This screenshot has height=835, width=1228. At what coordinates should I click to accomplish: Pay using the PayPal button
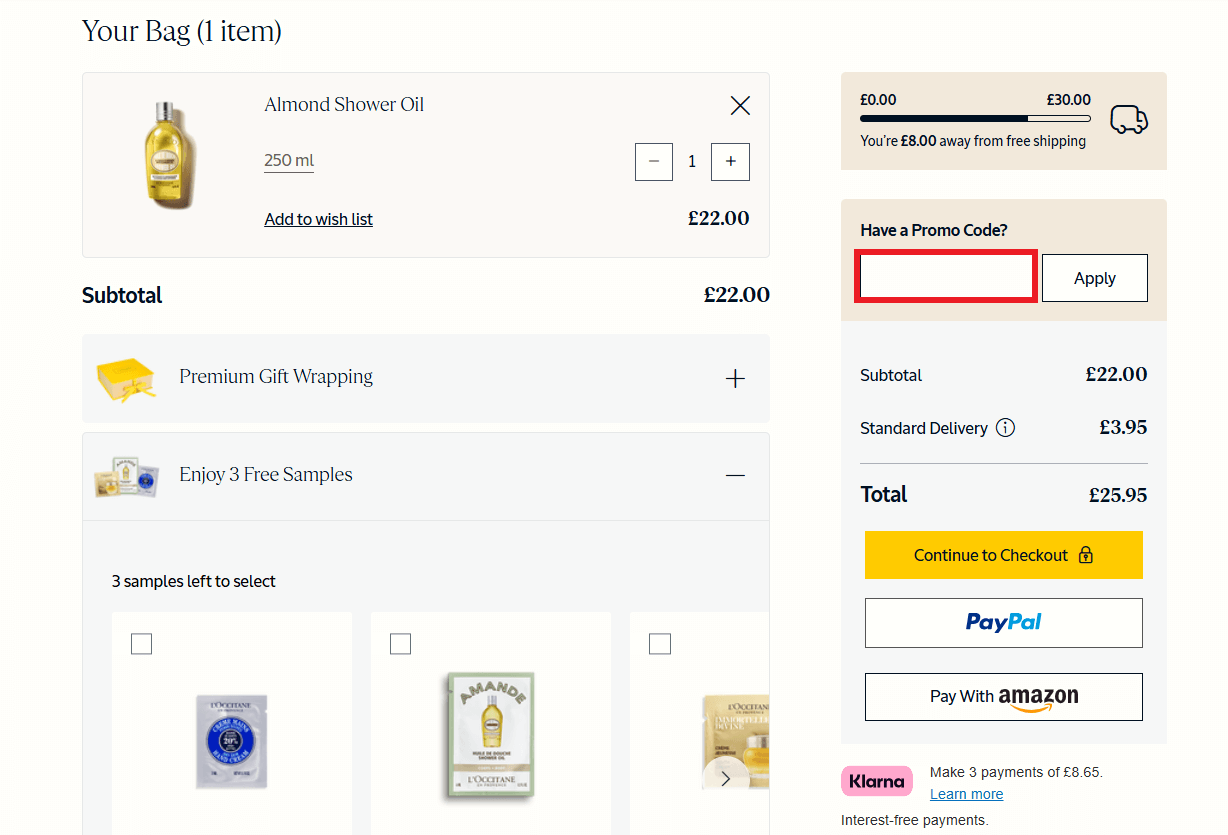[x=1004, y=623]
